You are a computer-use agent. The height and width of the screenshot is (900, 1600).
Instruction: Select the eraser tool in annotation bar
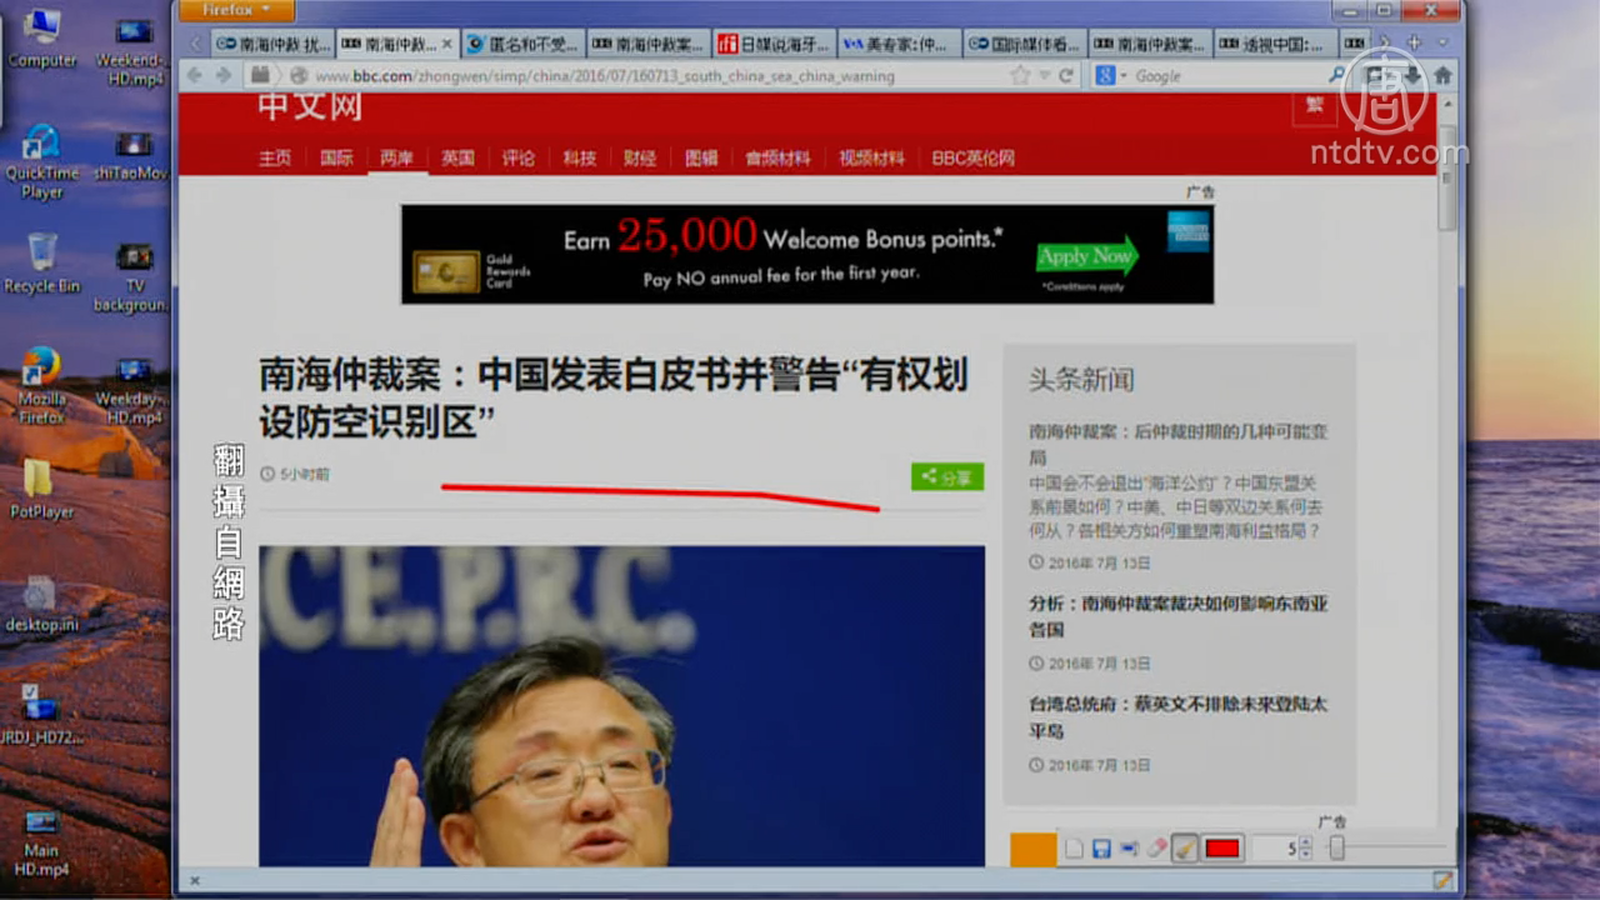(x=1157, y=848)
